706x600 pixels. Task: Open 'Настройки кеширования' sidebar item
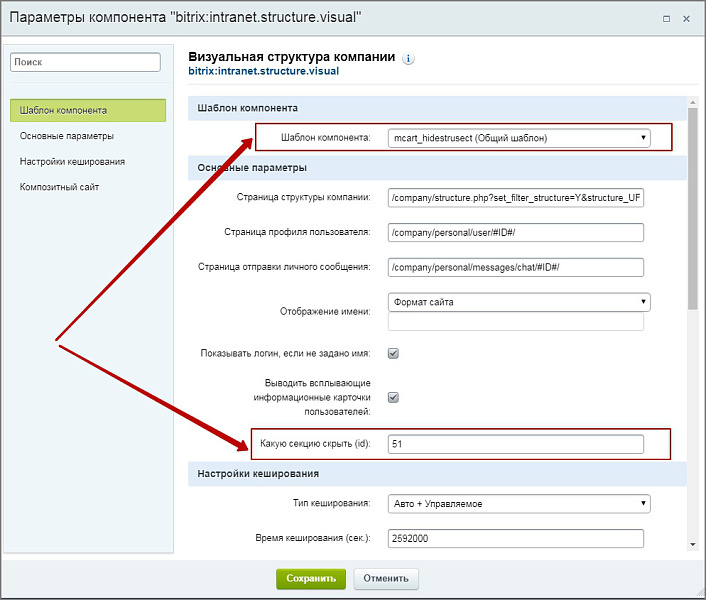pos(72,161)
